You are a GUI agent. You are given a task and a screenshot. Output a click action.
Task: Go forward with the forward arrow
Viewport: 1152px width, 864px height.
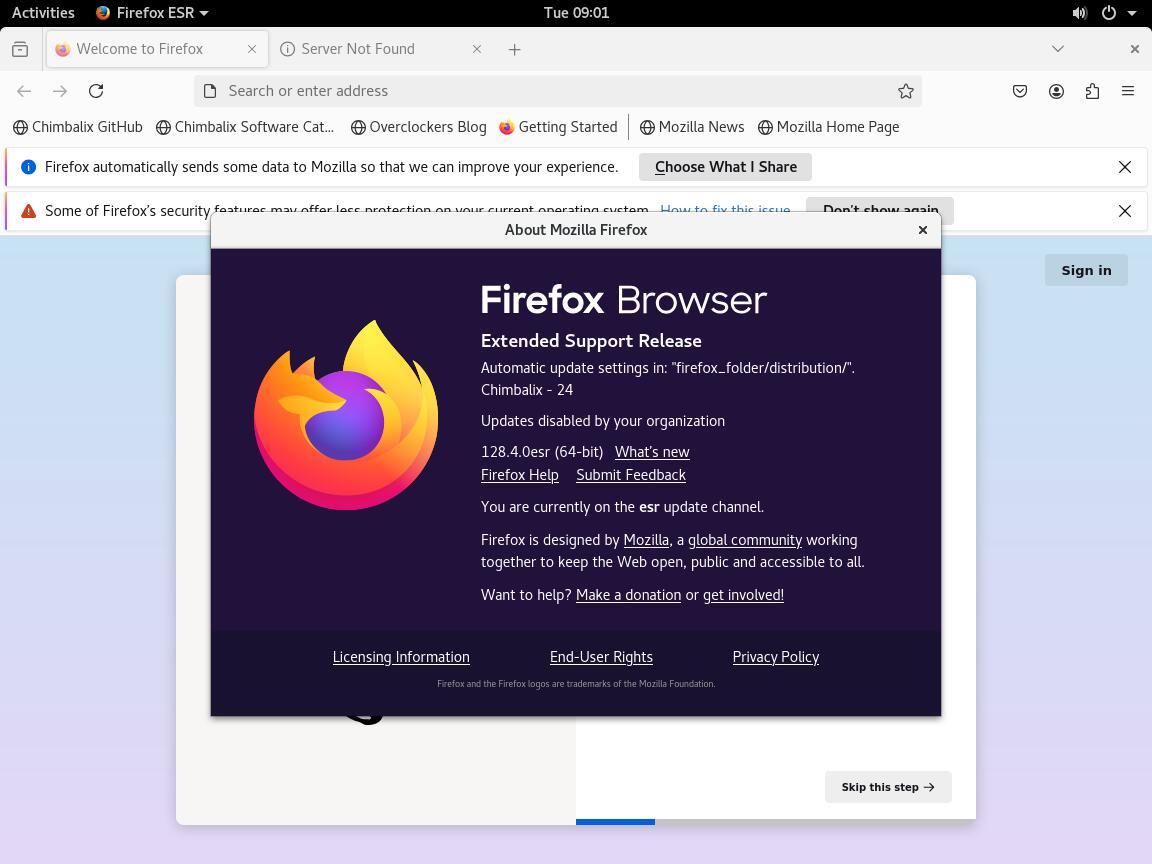[x=60, y=91]
